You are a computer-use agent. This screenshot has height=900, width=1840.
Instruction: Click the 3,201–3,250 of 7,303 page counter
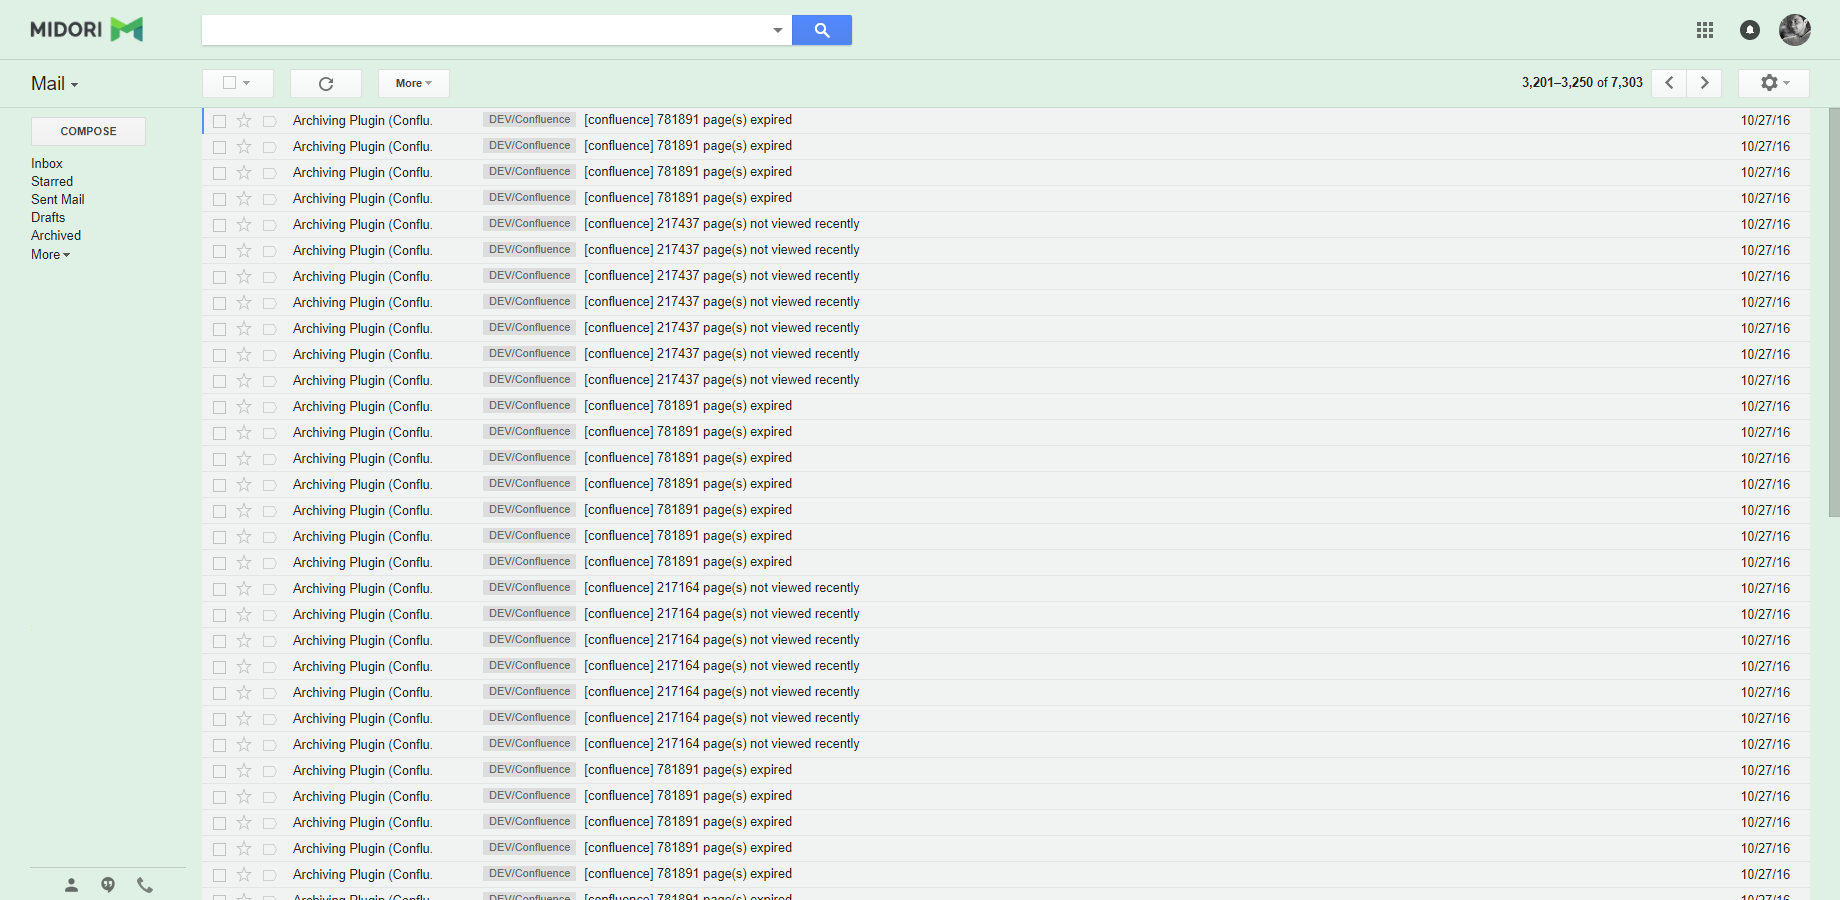click(x=1582, y=82)
